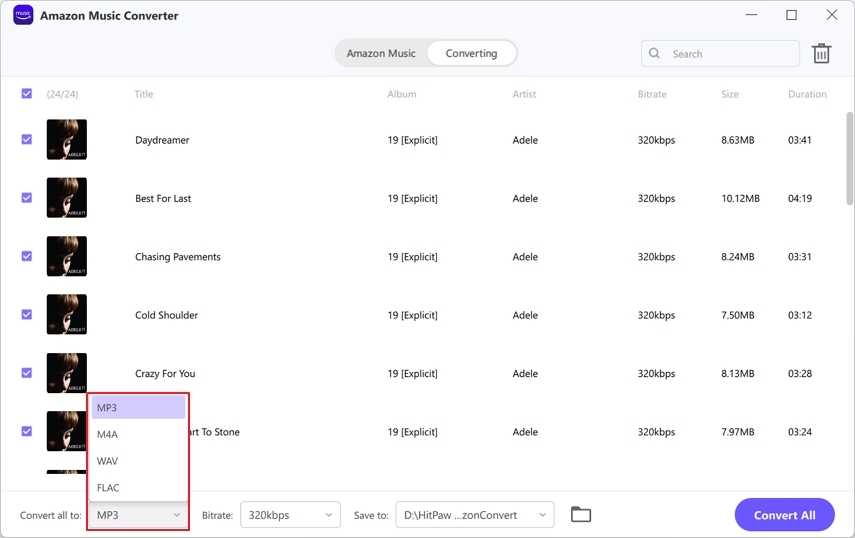
Task: Select MP3 from the format list
Action: (139, 408)
